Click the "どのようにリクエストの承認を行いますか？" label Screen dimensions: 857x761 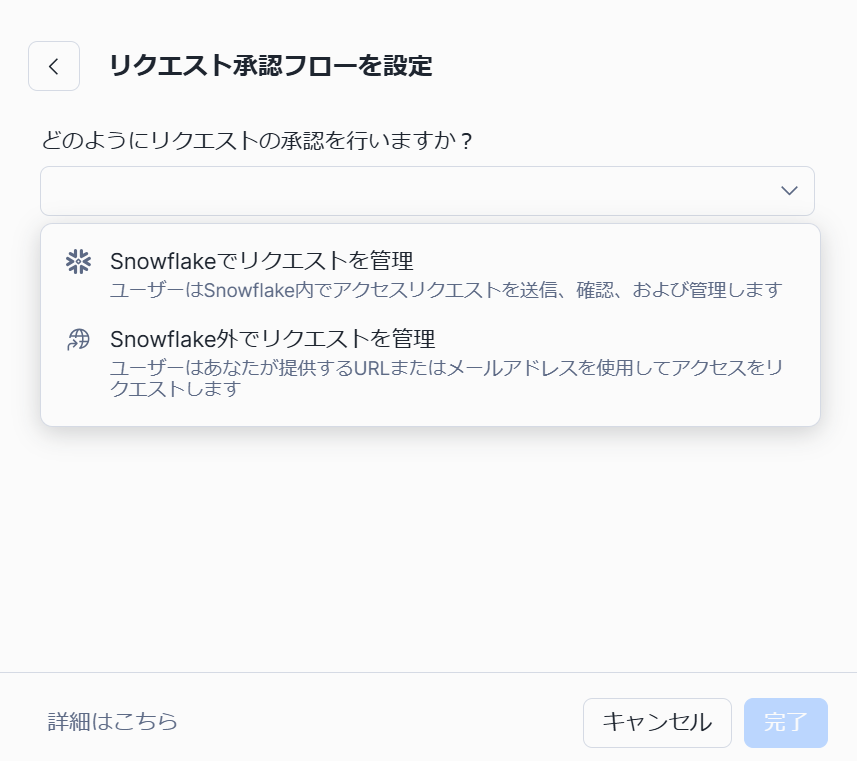click(257, 140)
